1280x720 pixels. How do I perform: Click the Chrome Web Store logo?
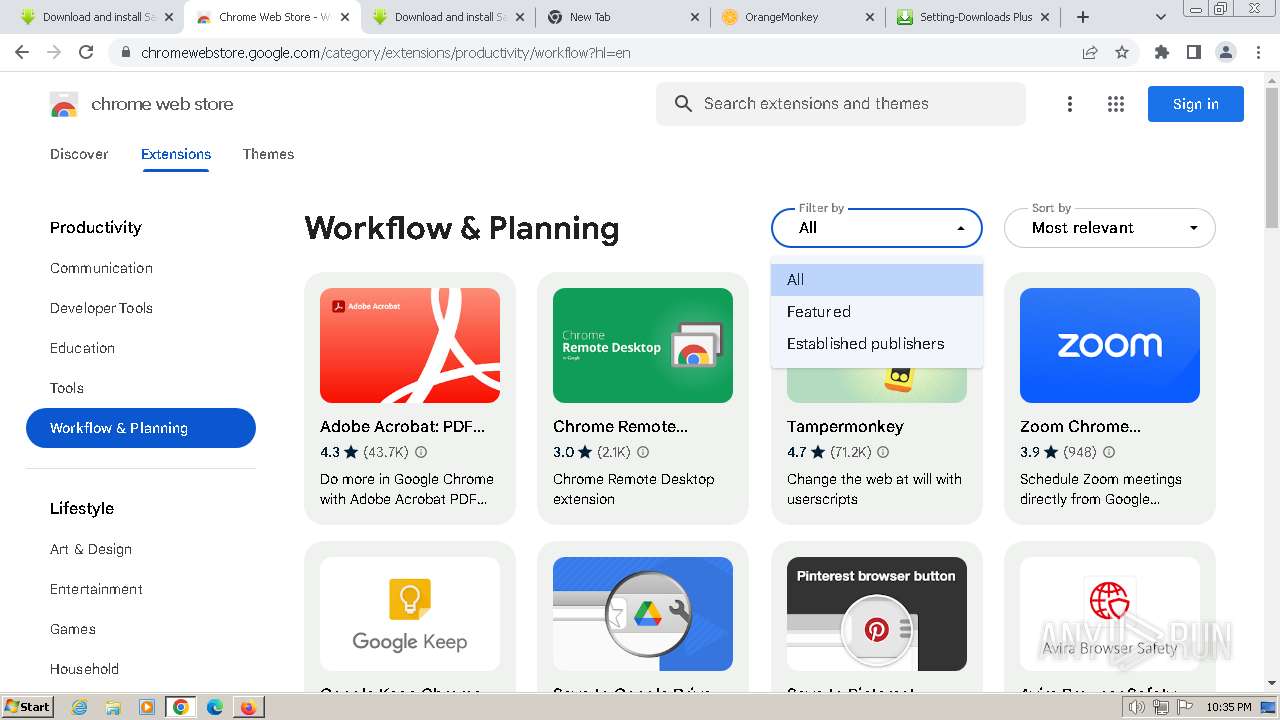click(x=64, y=104)
